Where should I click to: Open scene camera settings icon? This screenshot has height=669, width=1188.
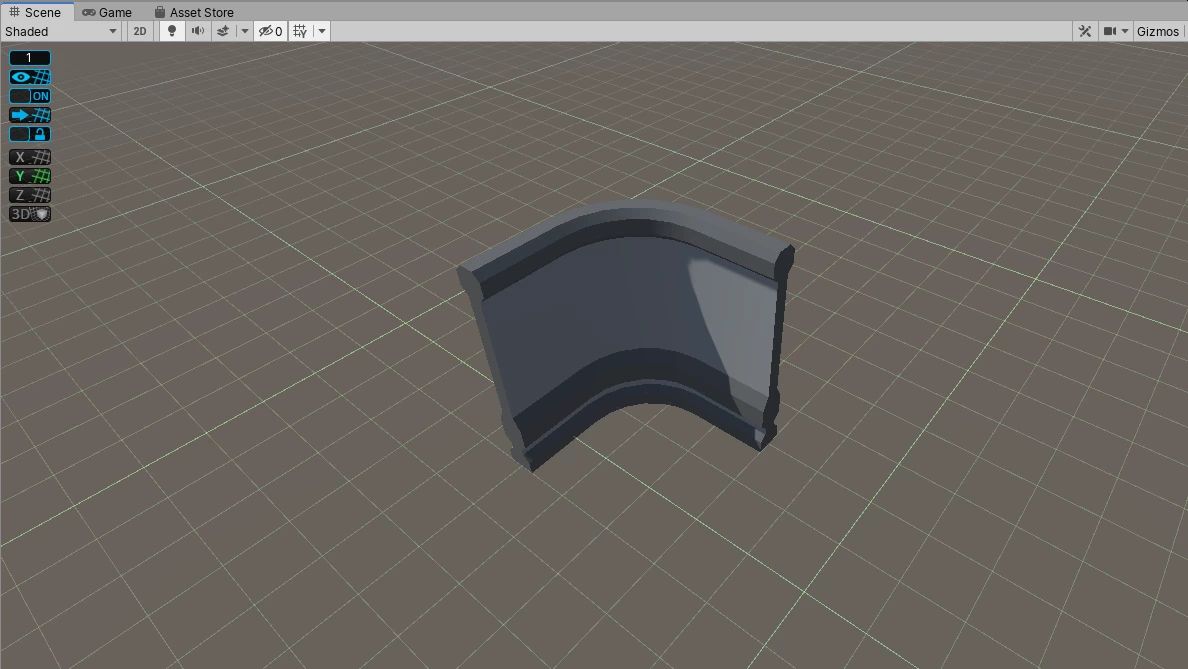(x=1110, y=31)
